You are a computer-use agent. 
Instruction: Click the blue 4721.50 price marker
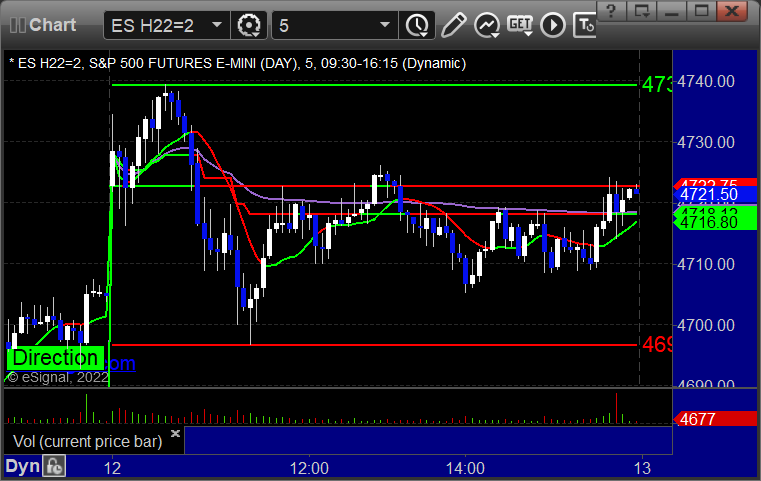tap(715, 195)
